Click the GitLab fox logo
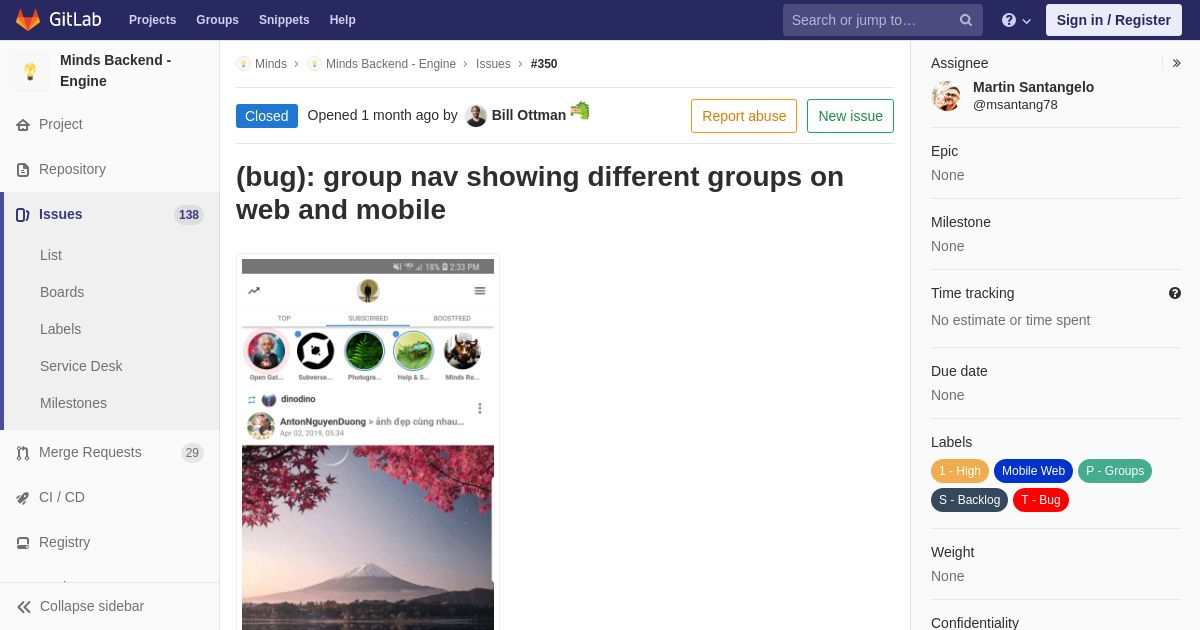This screenshot has height=630, width=1200. tap(28, 20)
